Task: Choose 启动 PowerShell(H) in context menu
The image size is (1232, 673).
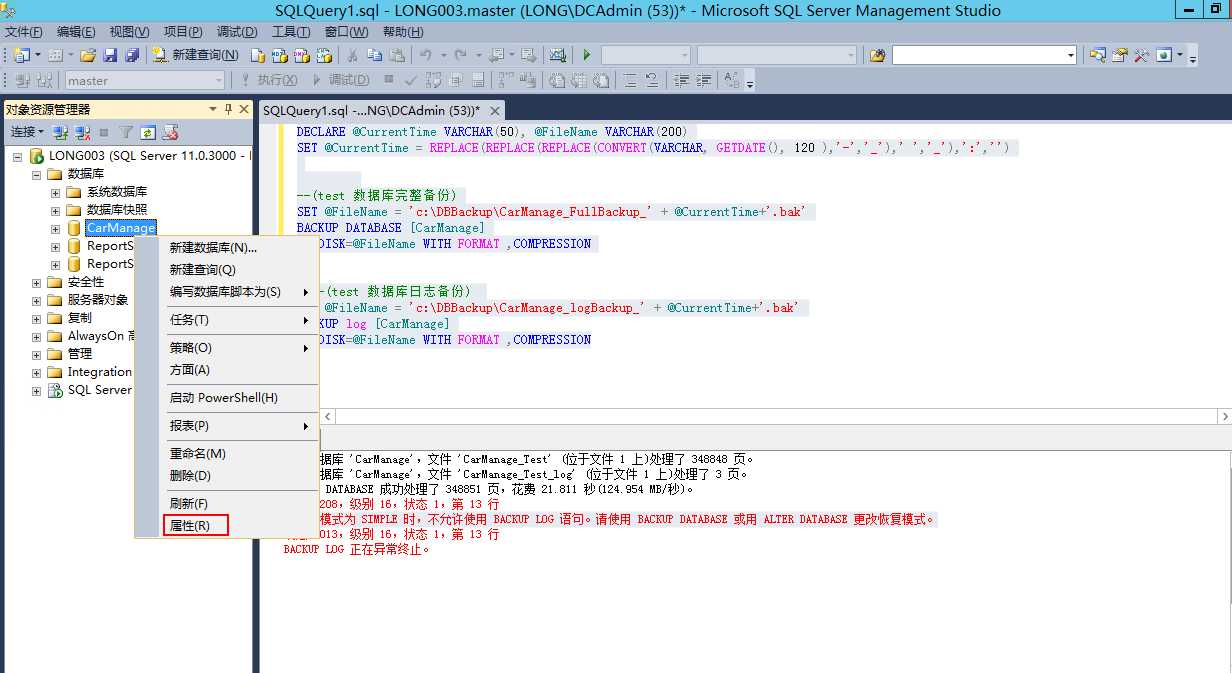Action: point(227,398)
